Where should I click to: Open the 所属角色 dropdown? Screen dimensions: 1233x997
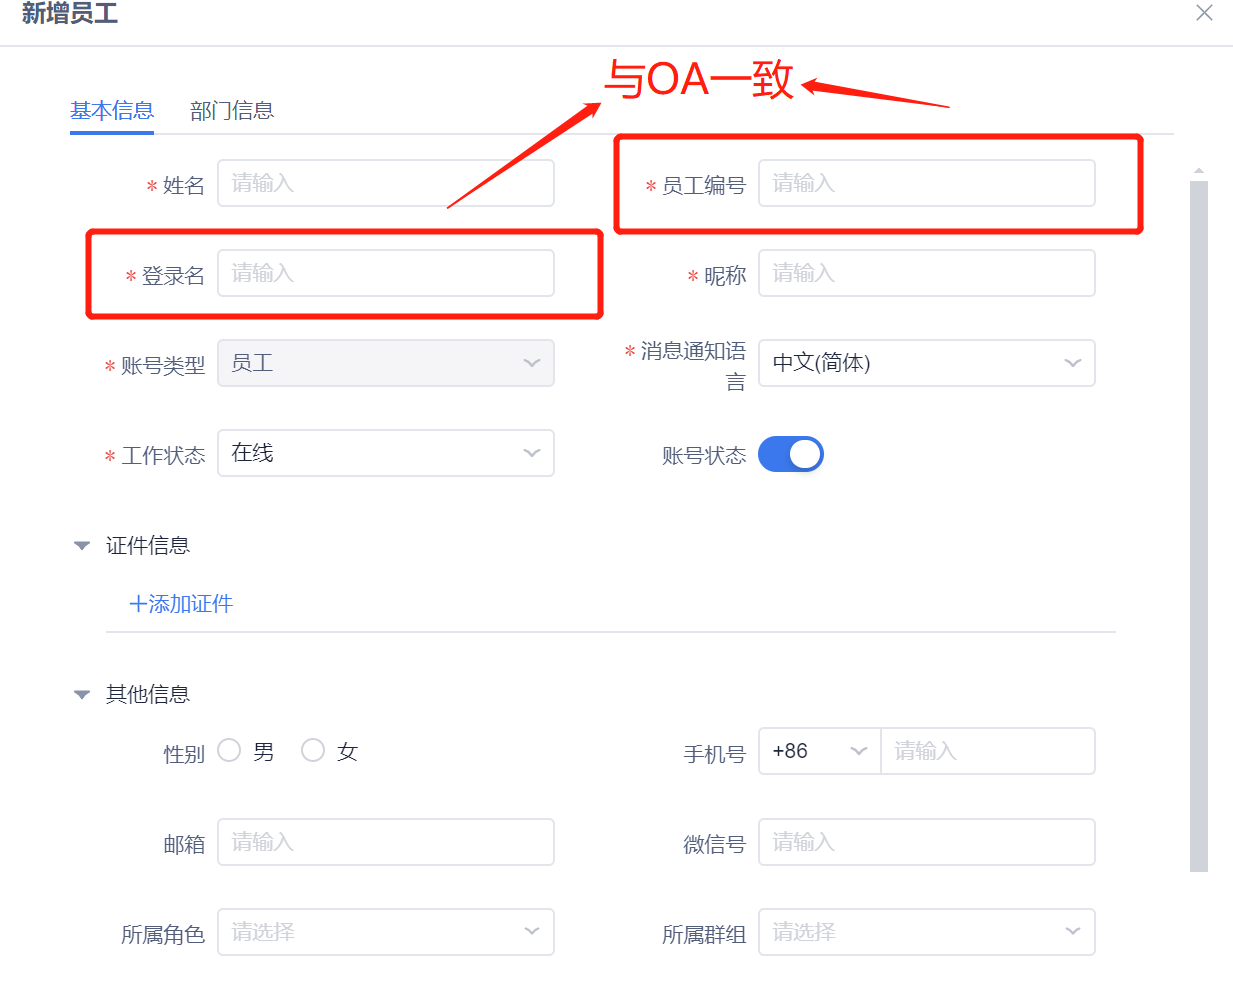point(385,932)
